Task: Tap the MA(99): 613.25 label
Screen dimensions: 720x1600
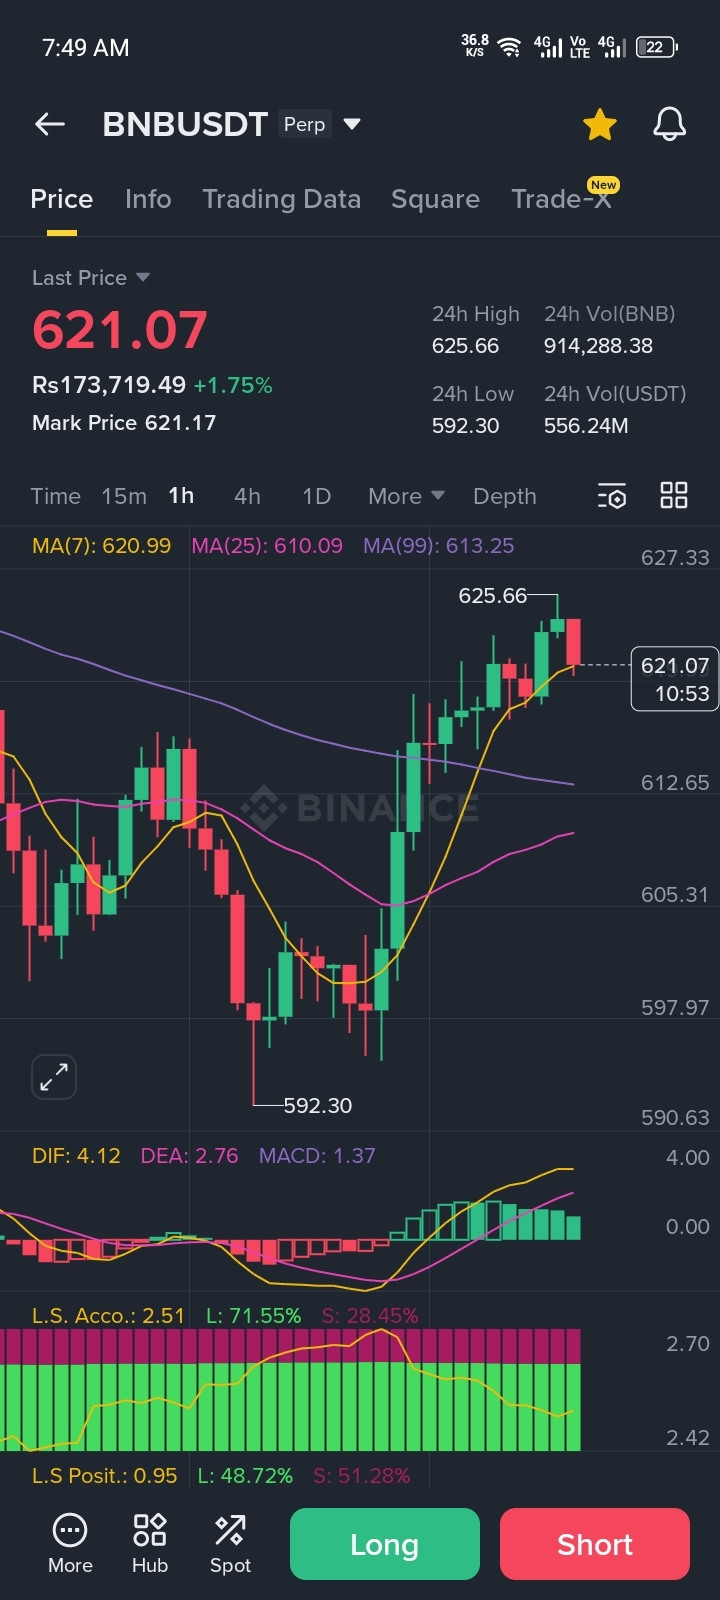Action: 439,546
